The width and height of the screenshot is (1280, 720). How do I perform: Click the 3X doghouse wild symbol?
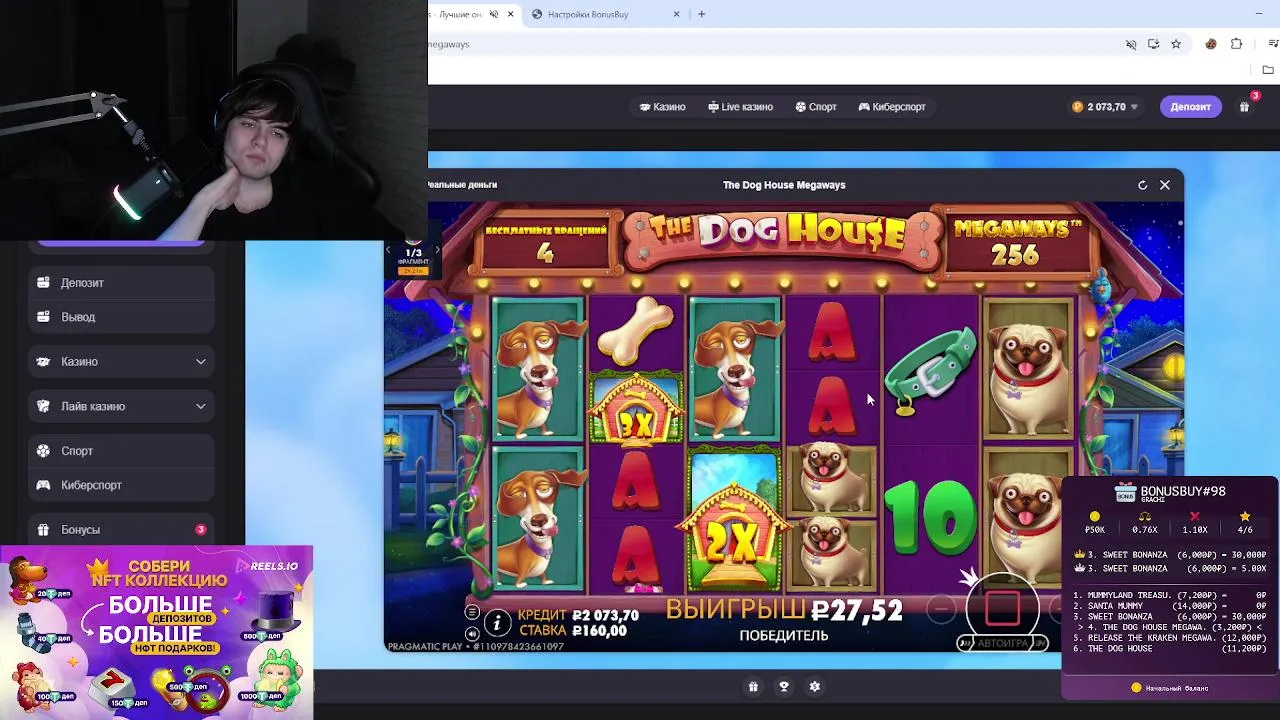pos(636,409)
